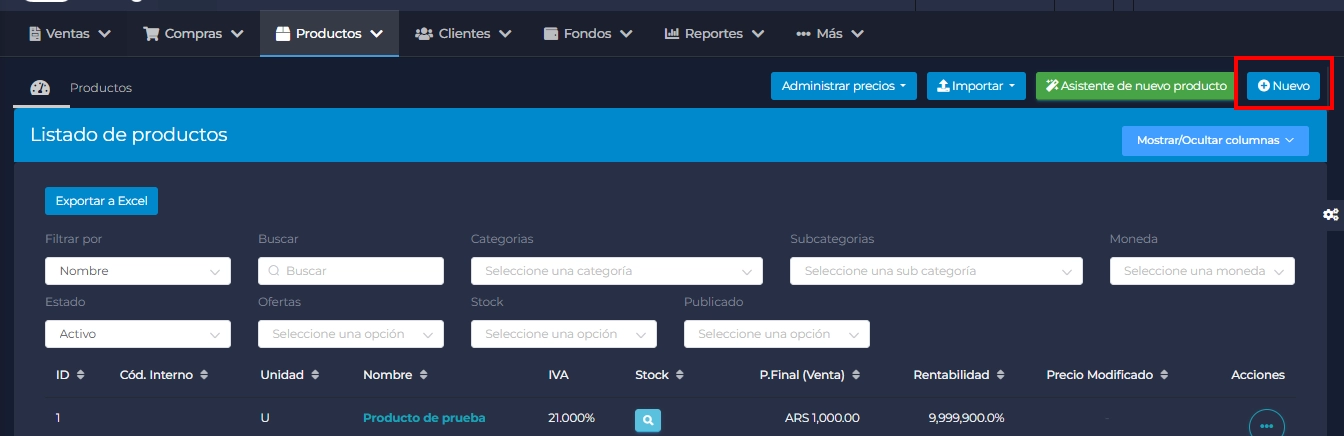This screenshot has width=1344, height=436.
Task: Expand Mostrar/Ocultar columnas dropdown
Action: click(1215, 140)
